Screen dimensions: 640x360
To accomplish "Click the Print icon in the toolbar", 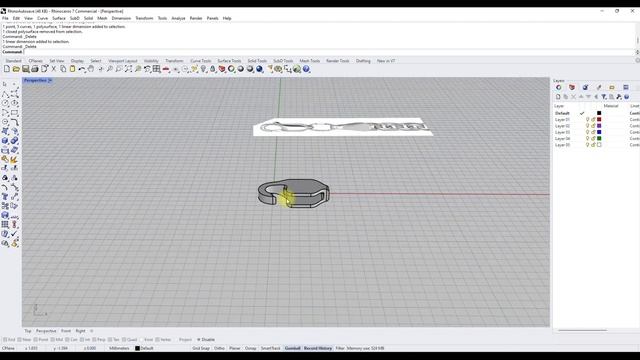I will [35, 69].
